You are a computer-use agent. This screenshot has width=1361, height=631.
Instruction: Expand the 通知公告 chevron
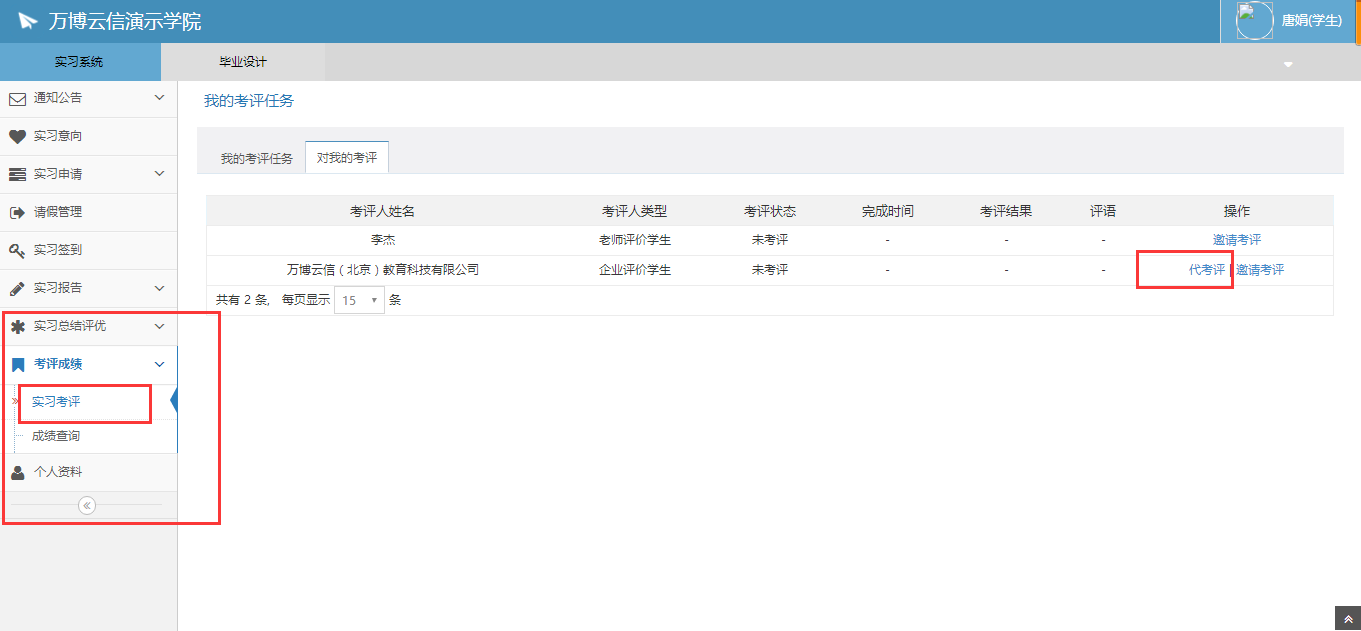[x=159, y=98]
